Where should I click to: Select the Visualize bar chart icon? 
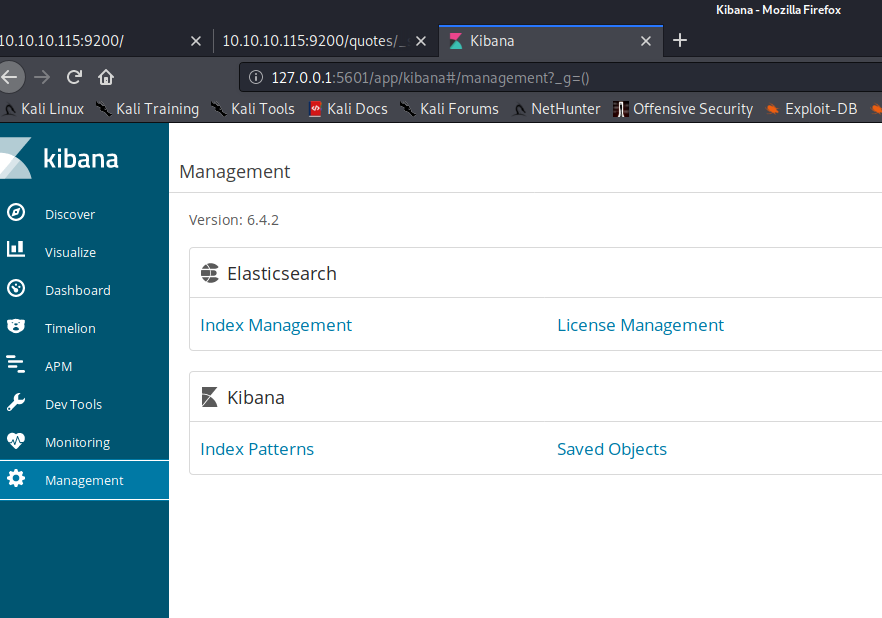(x=16, y=251)
